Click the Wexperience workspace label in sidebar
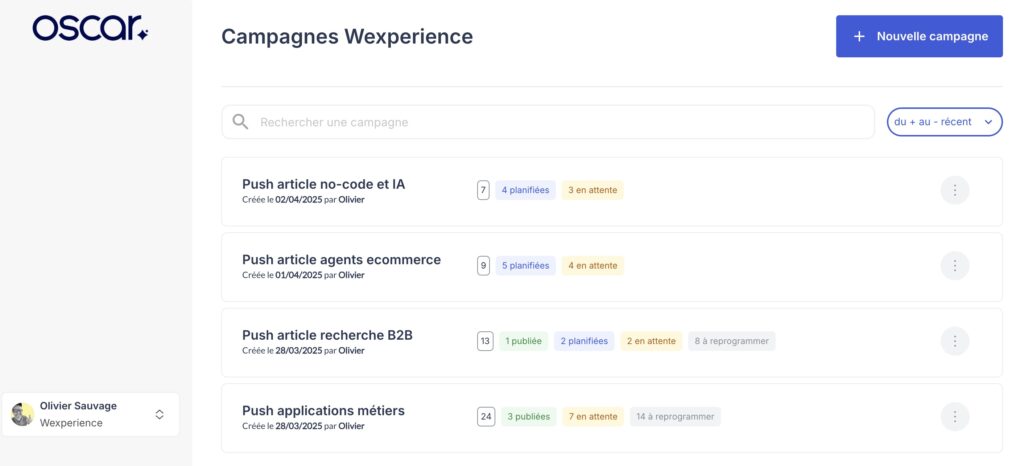 pos(71,423)
